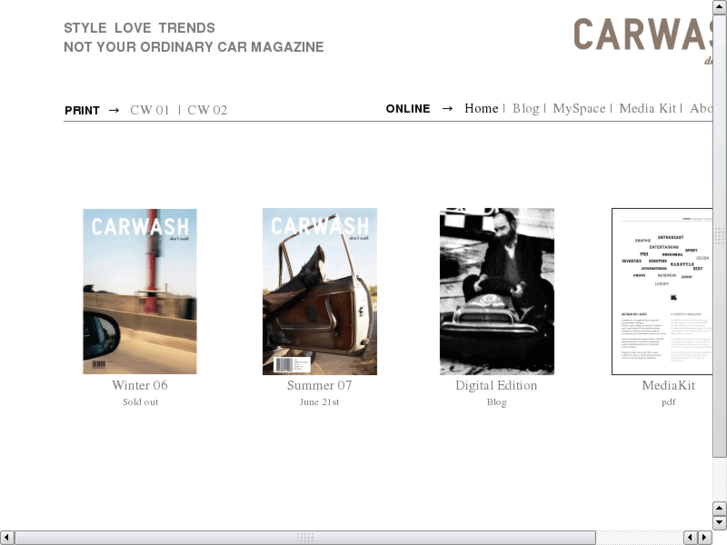Click the left arrow near horizontal scrollbar's right end

[691, 538]
